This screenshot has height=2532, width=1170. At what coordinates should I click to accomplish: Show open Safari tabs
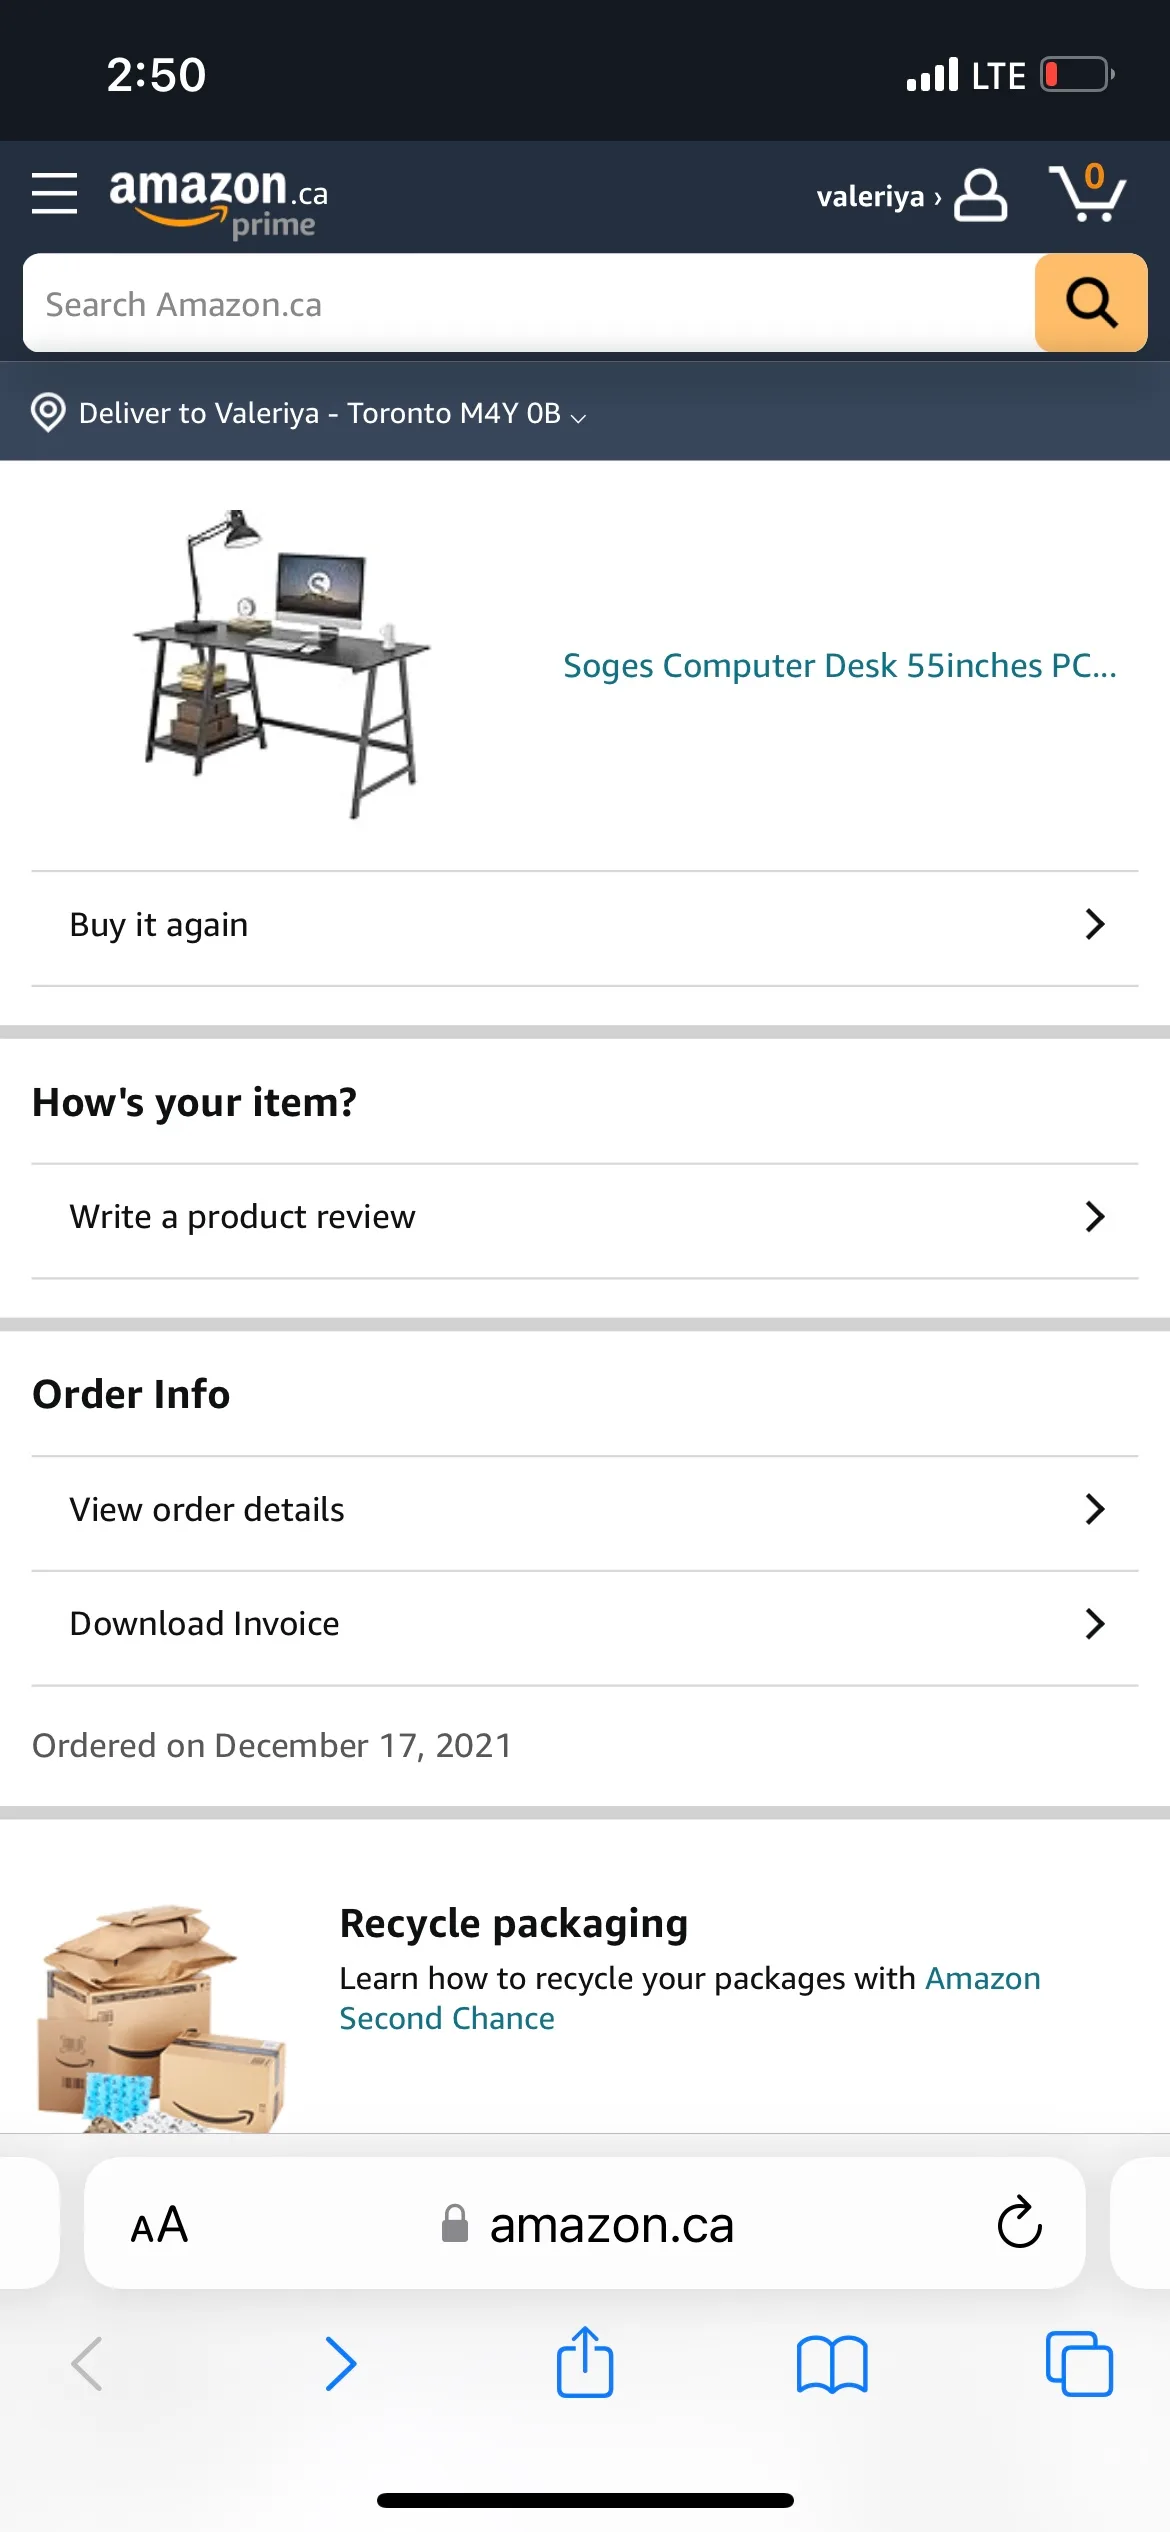coord(1078,2364)
